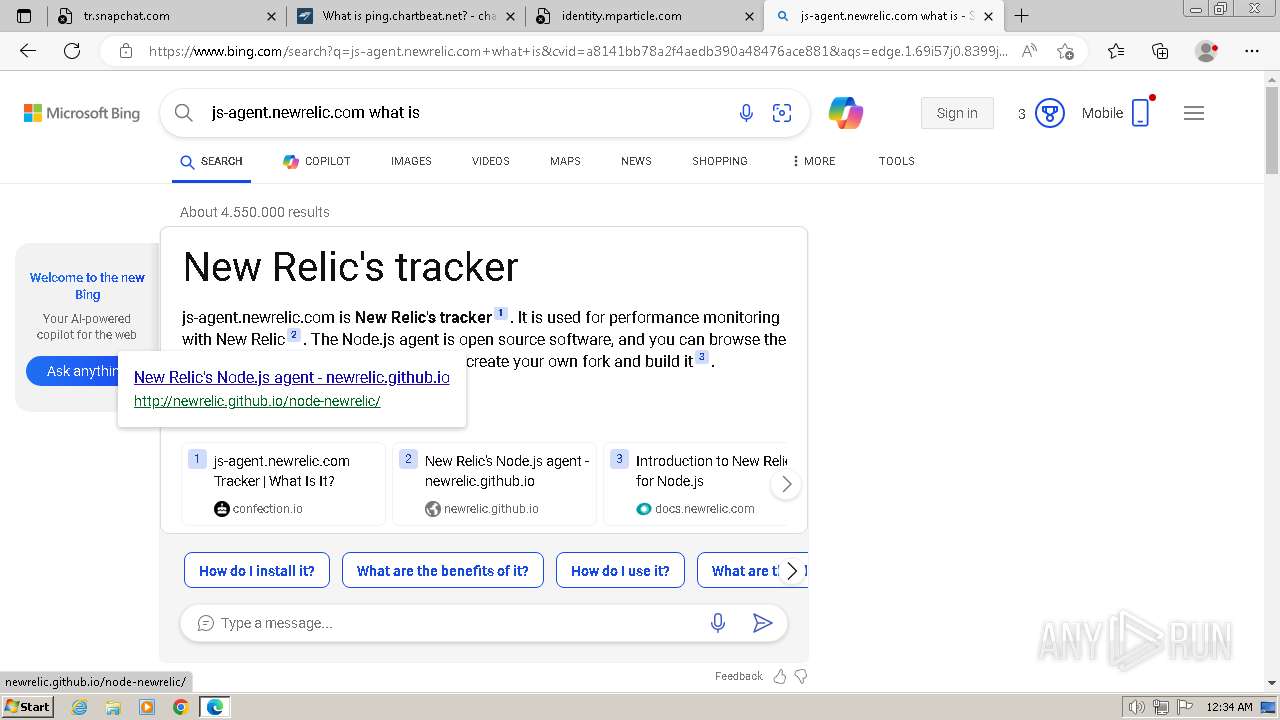Open Internet Explorer from the taskbar
Screen dimensions: 1280x720
tap(80, 707)
